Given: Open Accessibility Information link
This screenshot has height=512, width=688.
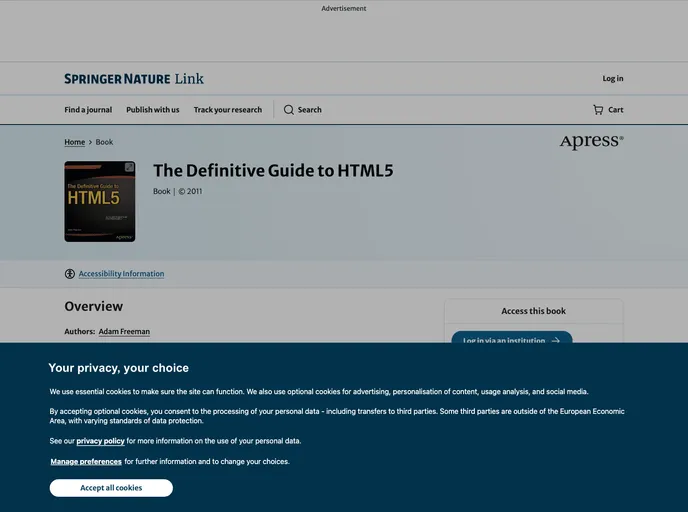Looking at the screenshot, I should pyautogui.click(x=122, y=274).
